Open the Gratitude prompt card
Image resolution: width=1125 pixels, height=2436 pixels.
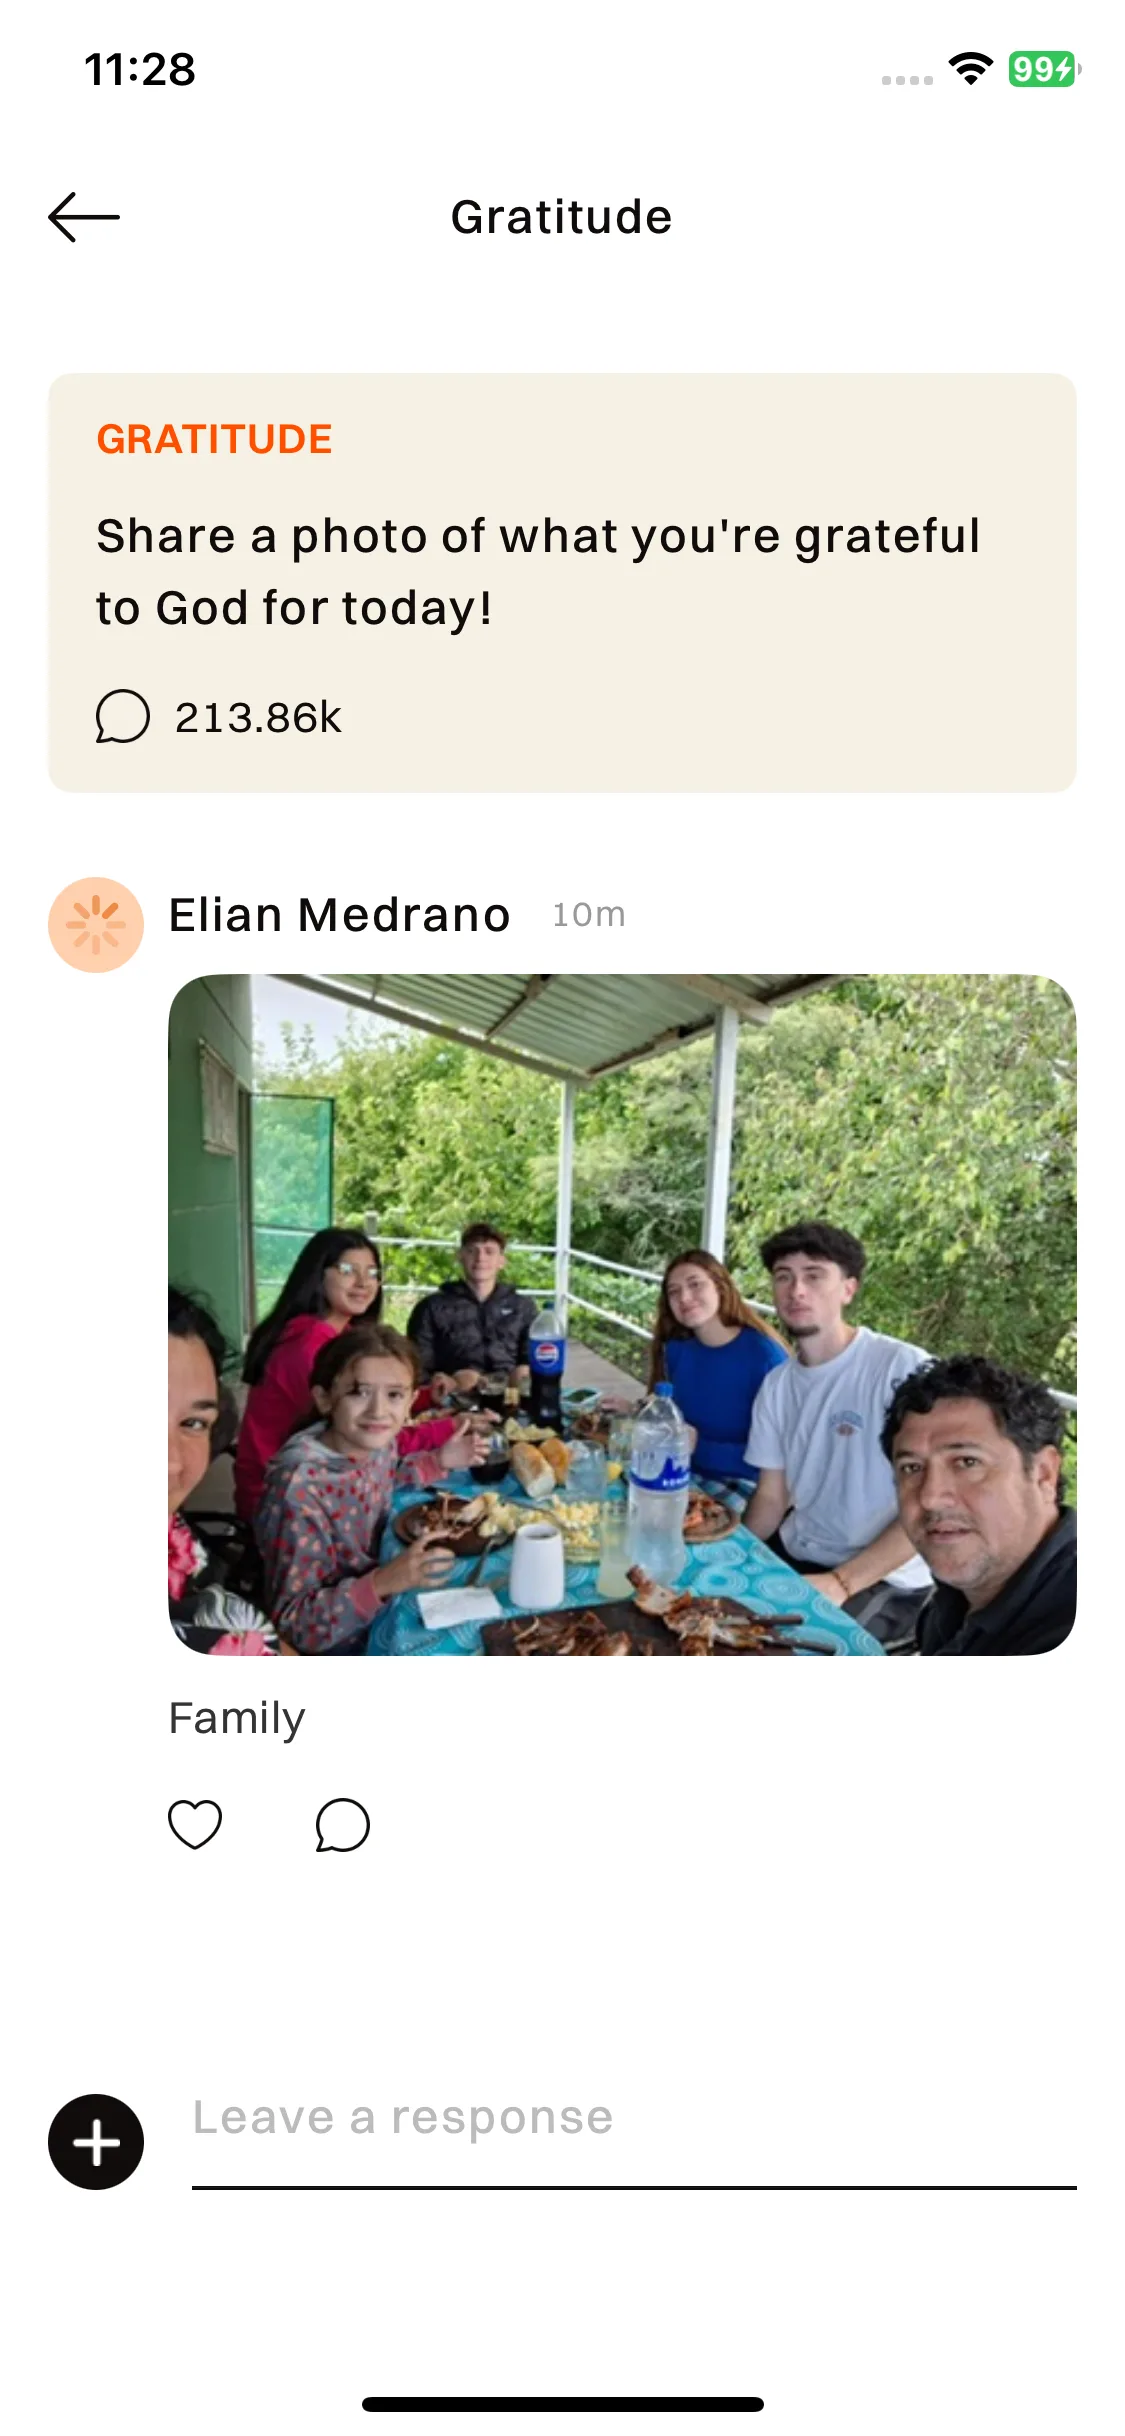click(x=562, y=583)
